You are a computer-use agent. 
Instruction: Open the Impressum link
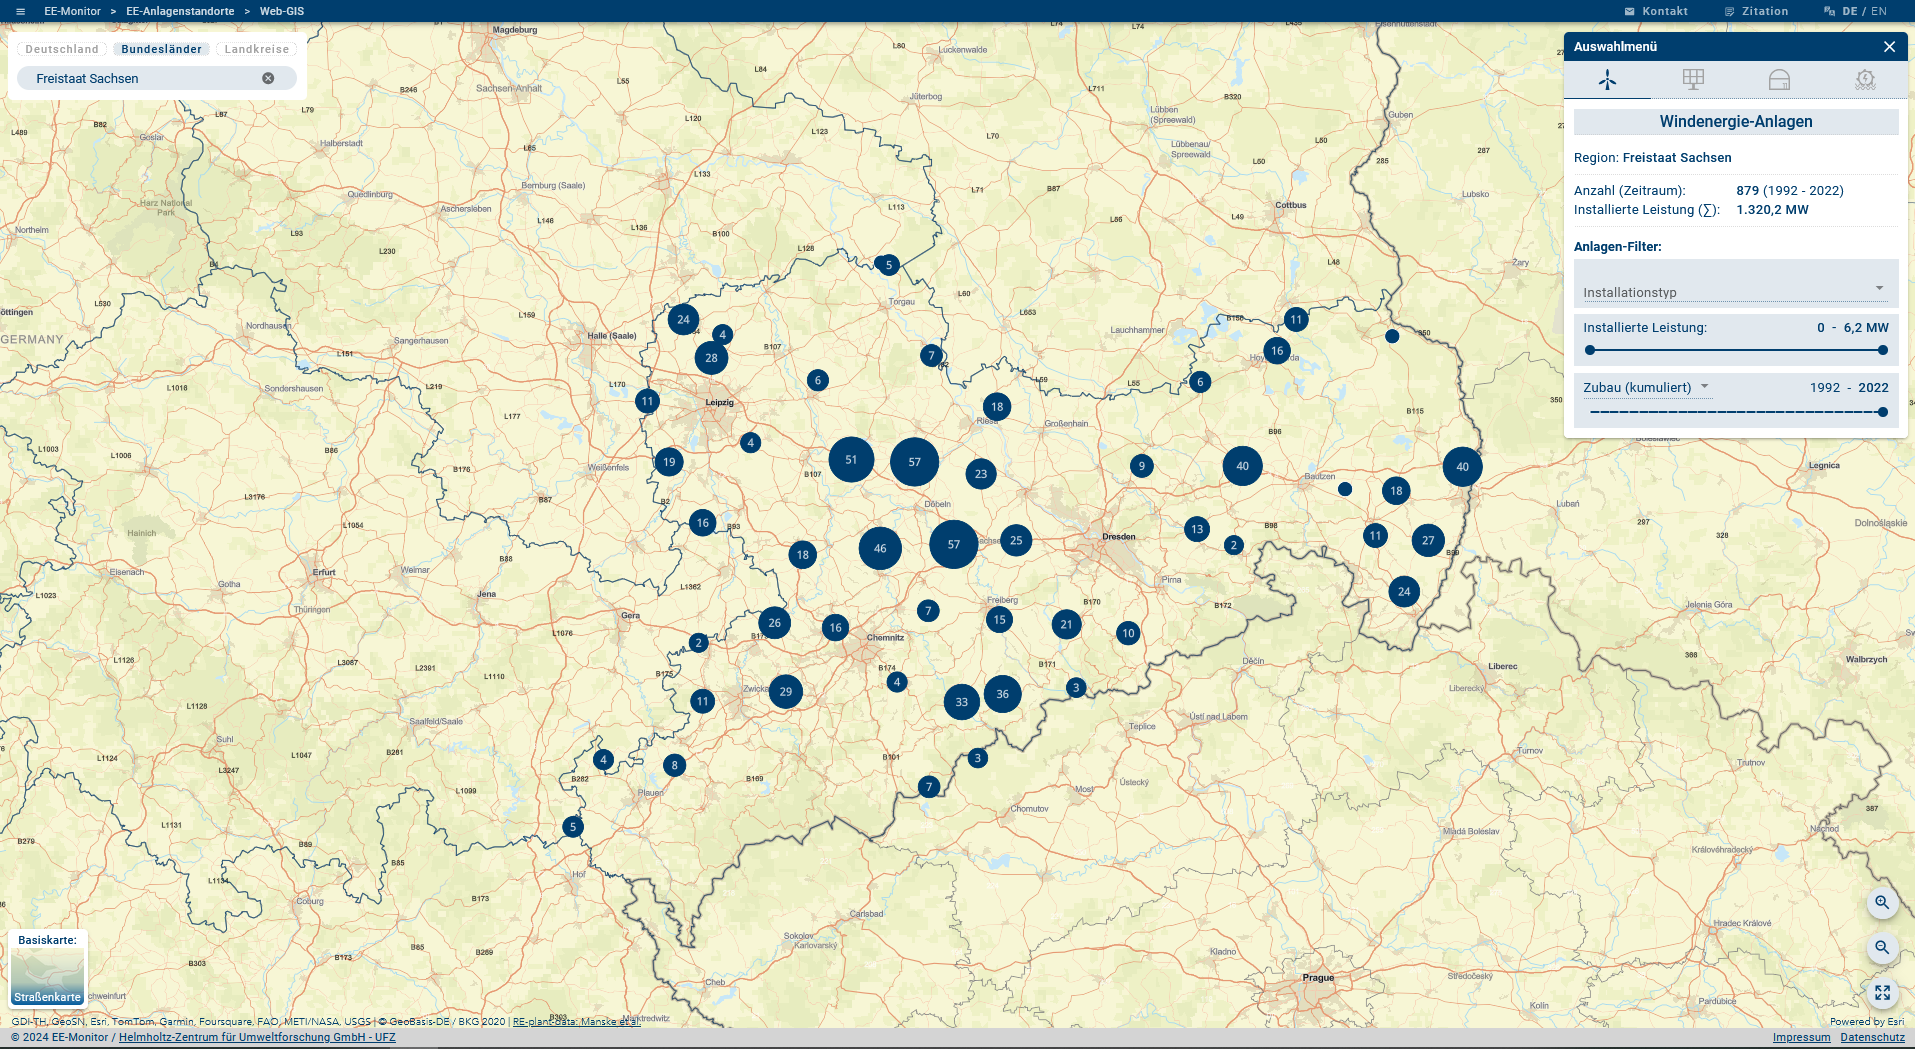[x=1801, y=1037]
